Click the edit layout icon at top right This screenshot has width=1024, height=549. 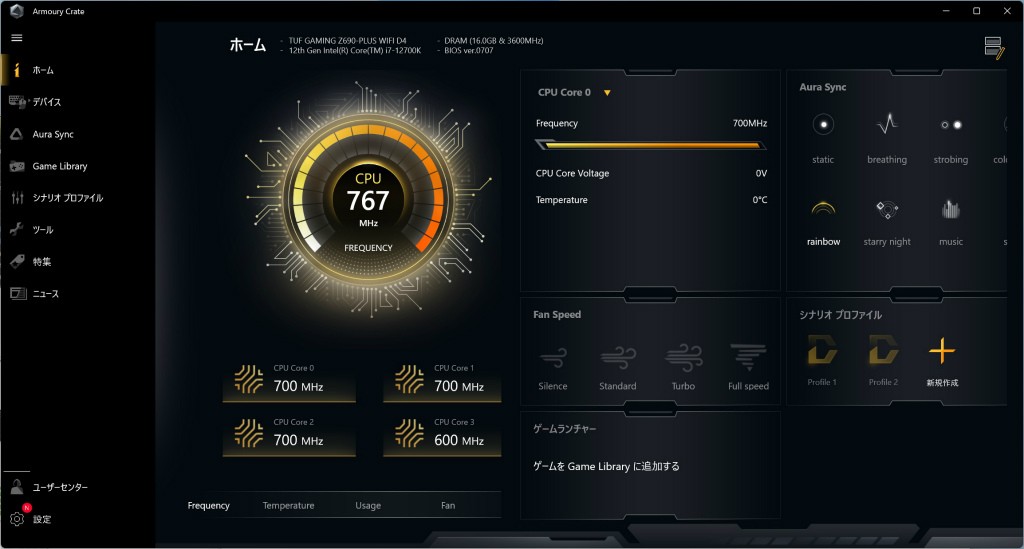[993, 48]
